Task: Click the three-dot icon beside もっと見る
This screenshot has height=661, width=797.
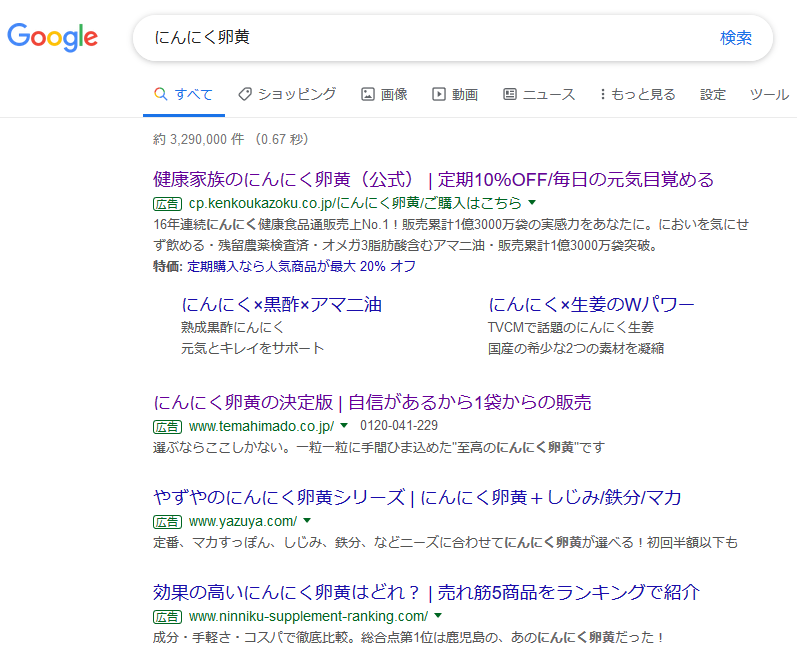Action: point(603,94)
